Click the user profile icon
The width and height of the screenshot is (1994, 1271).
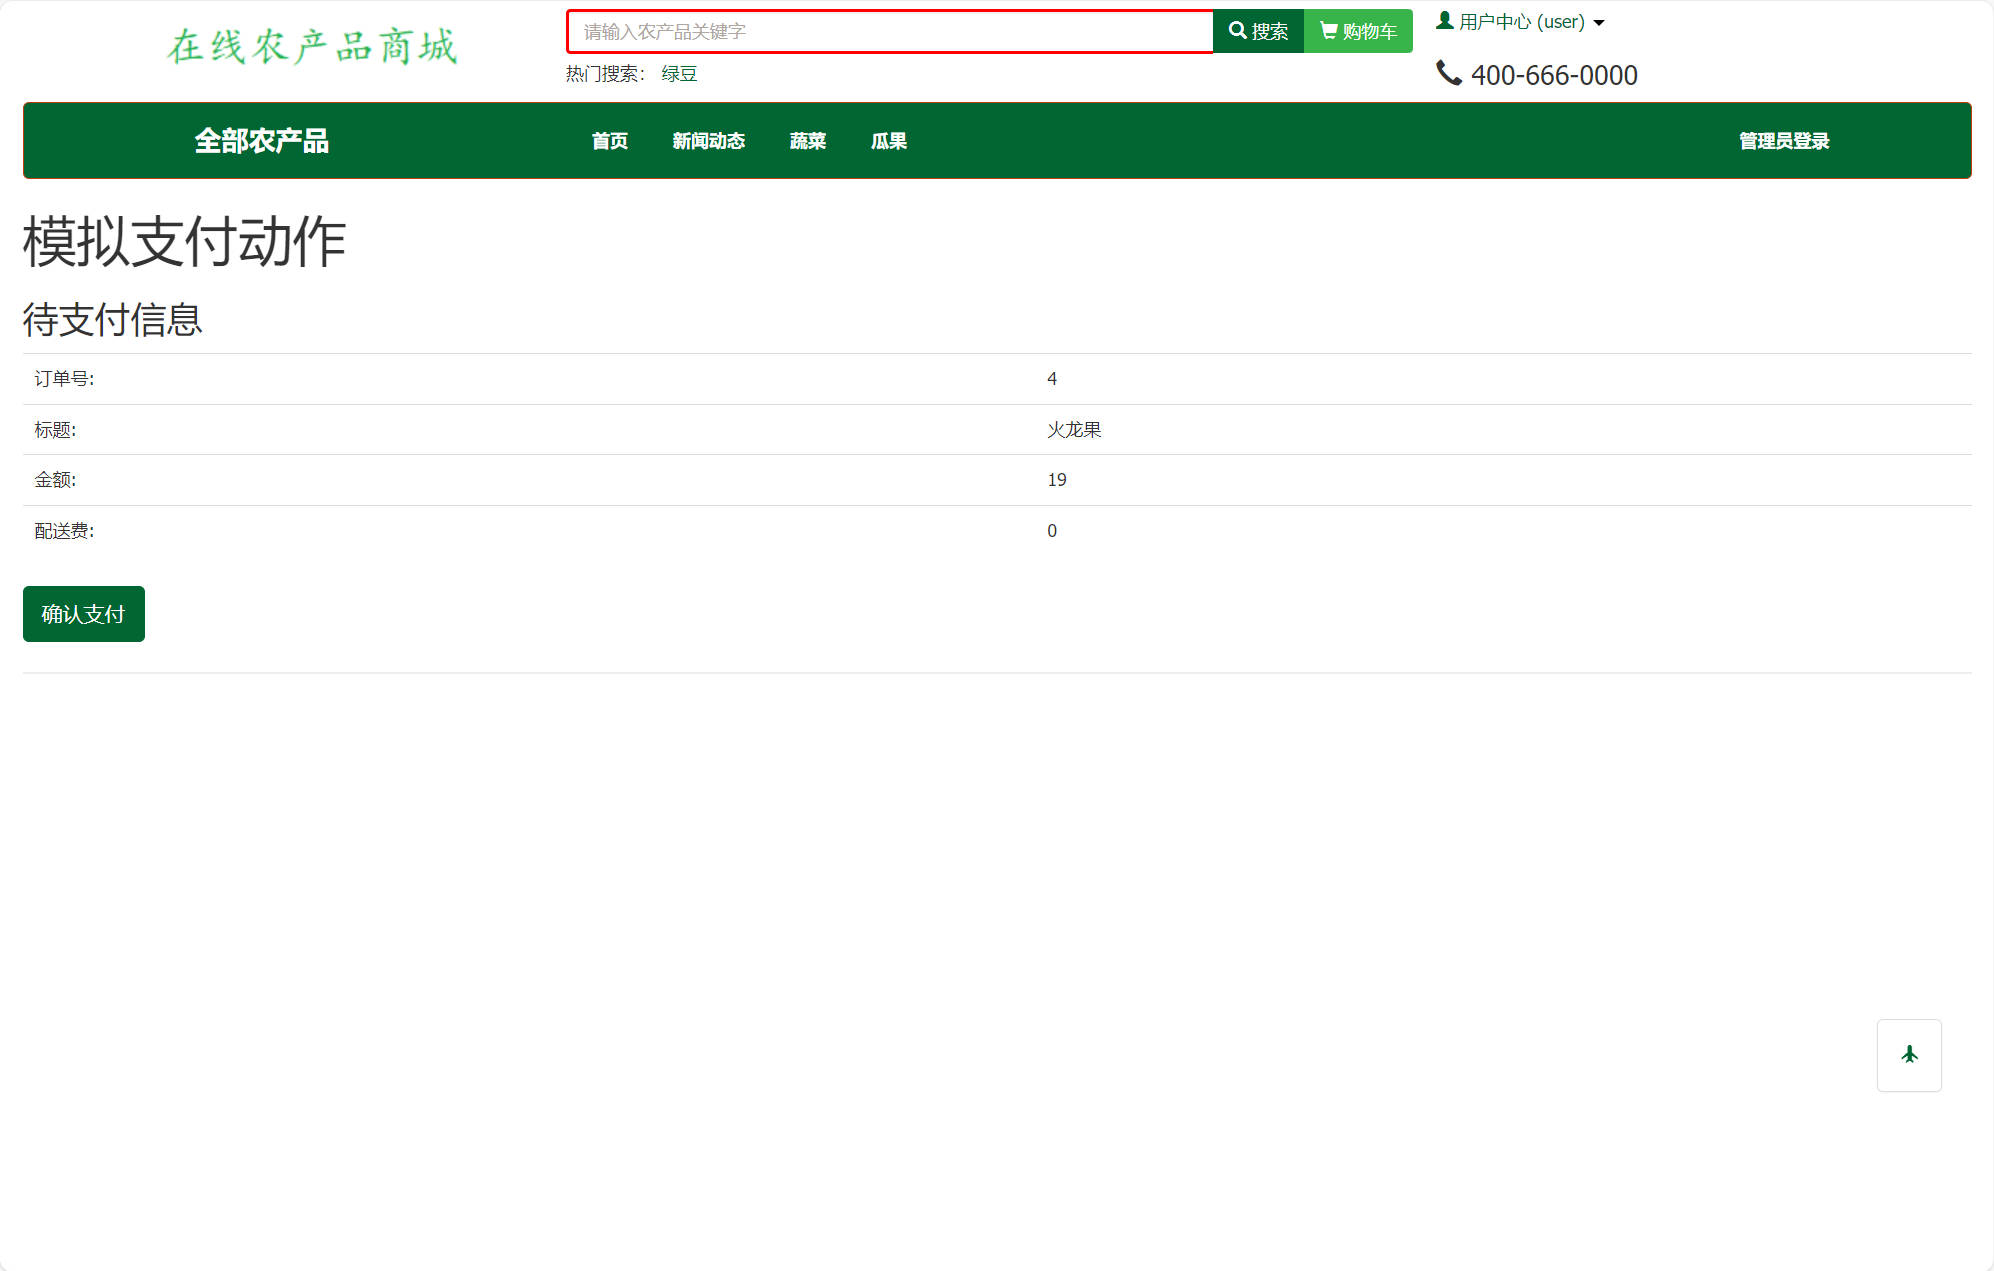tap(1444, 20)
